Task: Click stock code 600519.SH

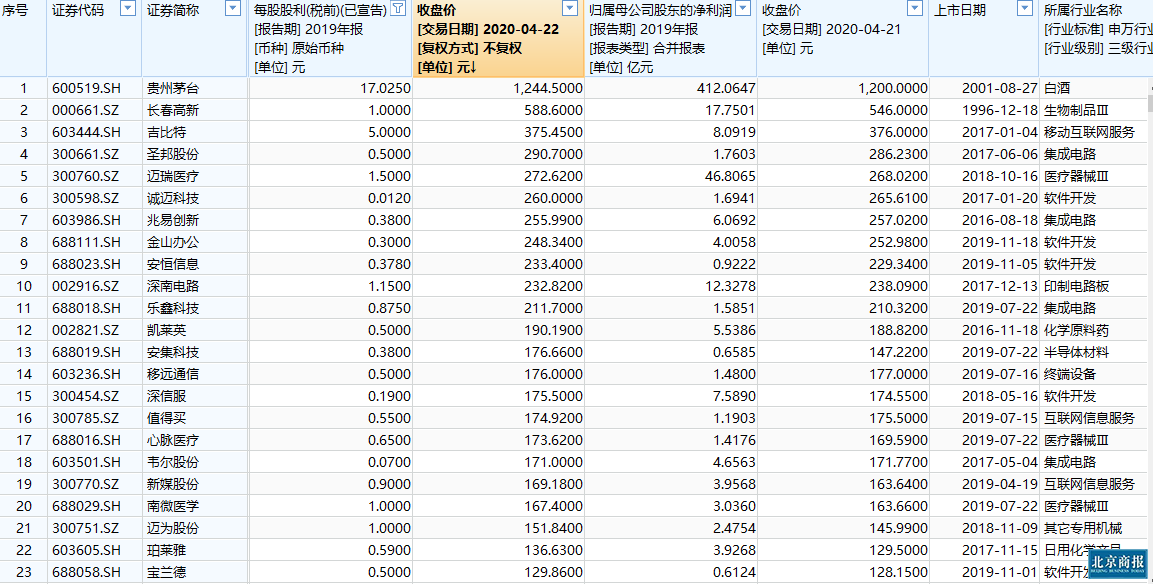Action: pos(86,88)
